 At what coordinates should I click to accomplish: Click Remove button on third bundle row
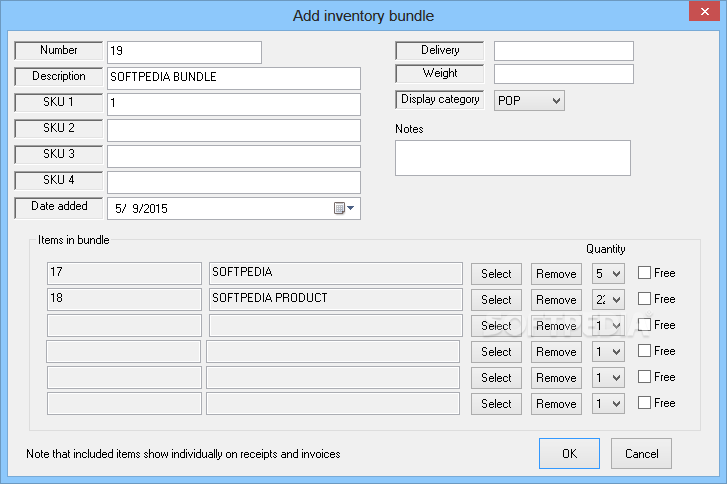coord(556,325)
